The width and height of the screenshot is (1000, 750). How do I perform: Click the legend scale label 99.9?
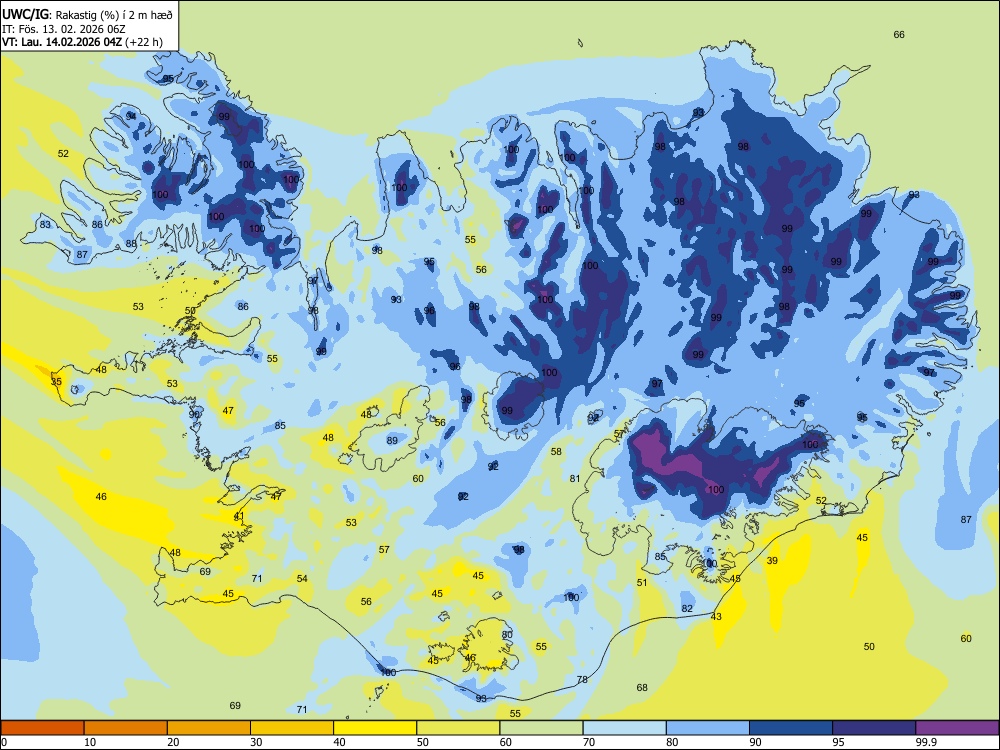coord(926,742)
